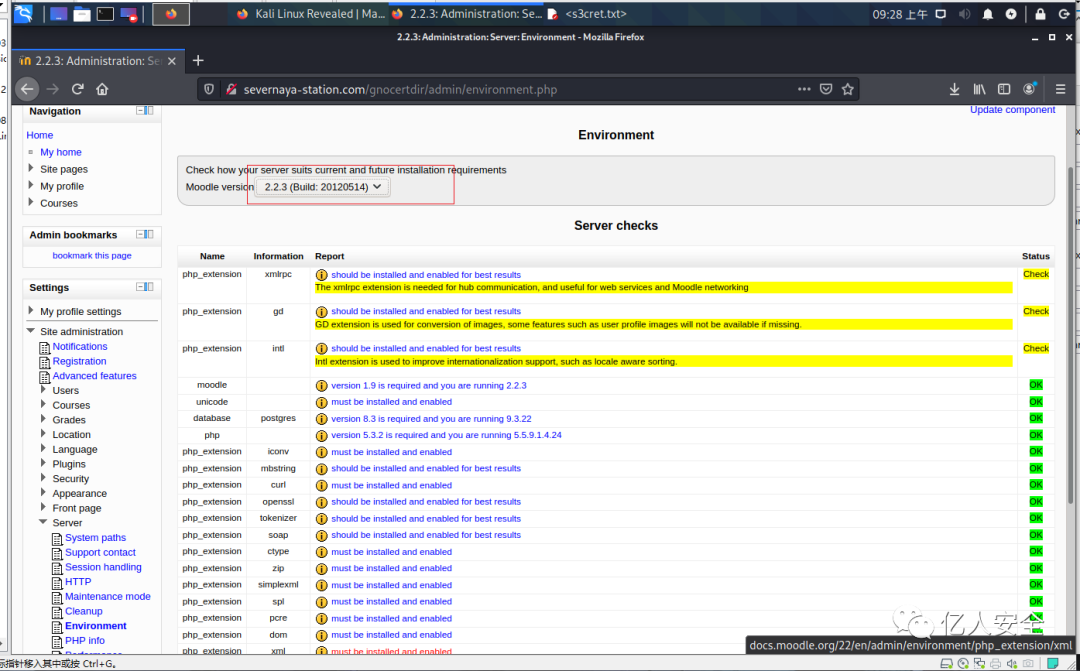1080x671 pixels.
Task: Open the Cleanup link under Server
Action: tap(83, 611)
